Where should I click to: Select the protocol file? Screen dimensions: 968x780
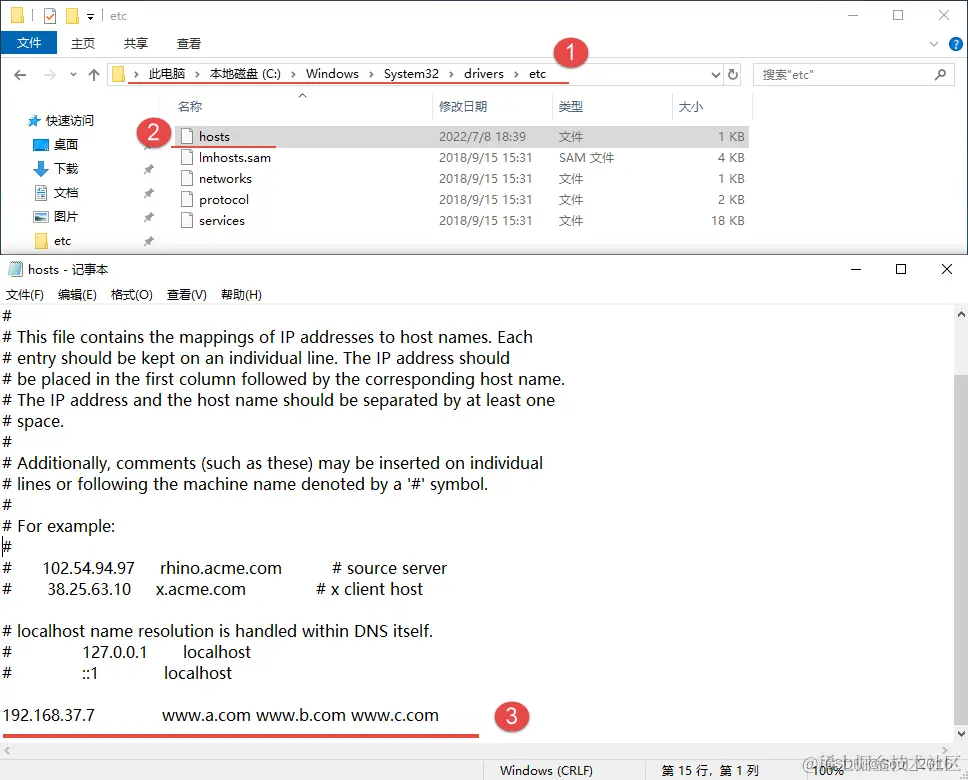point(462,199)
